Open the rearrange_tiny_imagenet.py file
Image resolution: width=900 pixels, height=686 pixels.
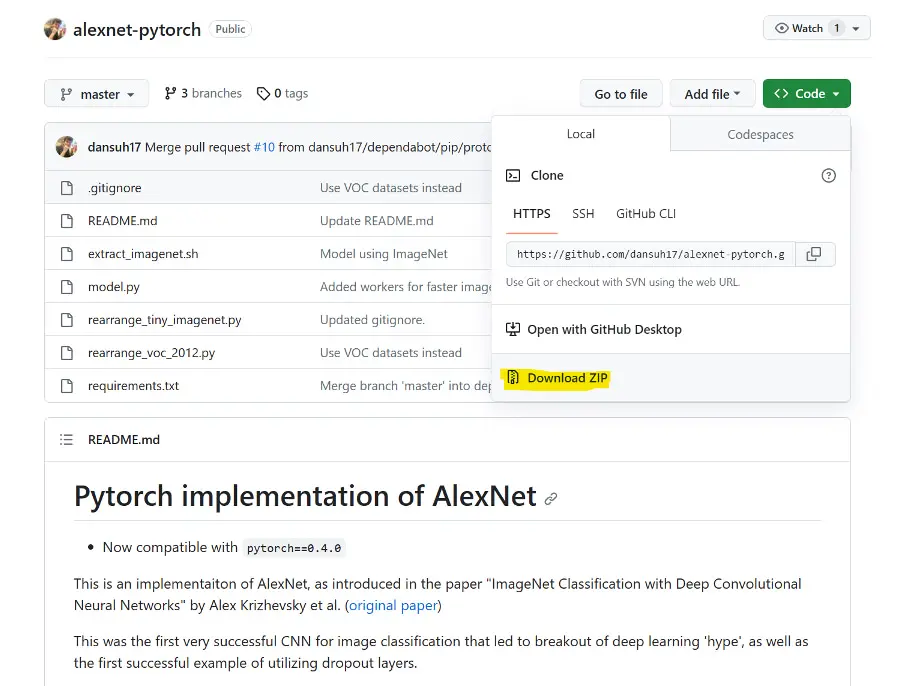(164, 320)
